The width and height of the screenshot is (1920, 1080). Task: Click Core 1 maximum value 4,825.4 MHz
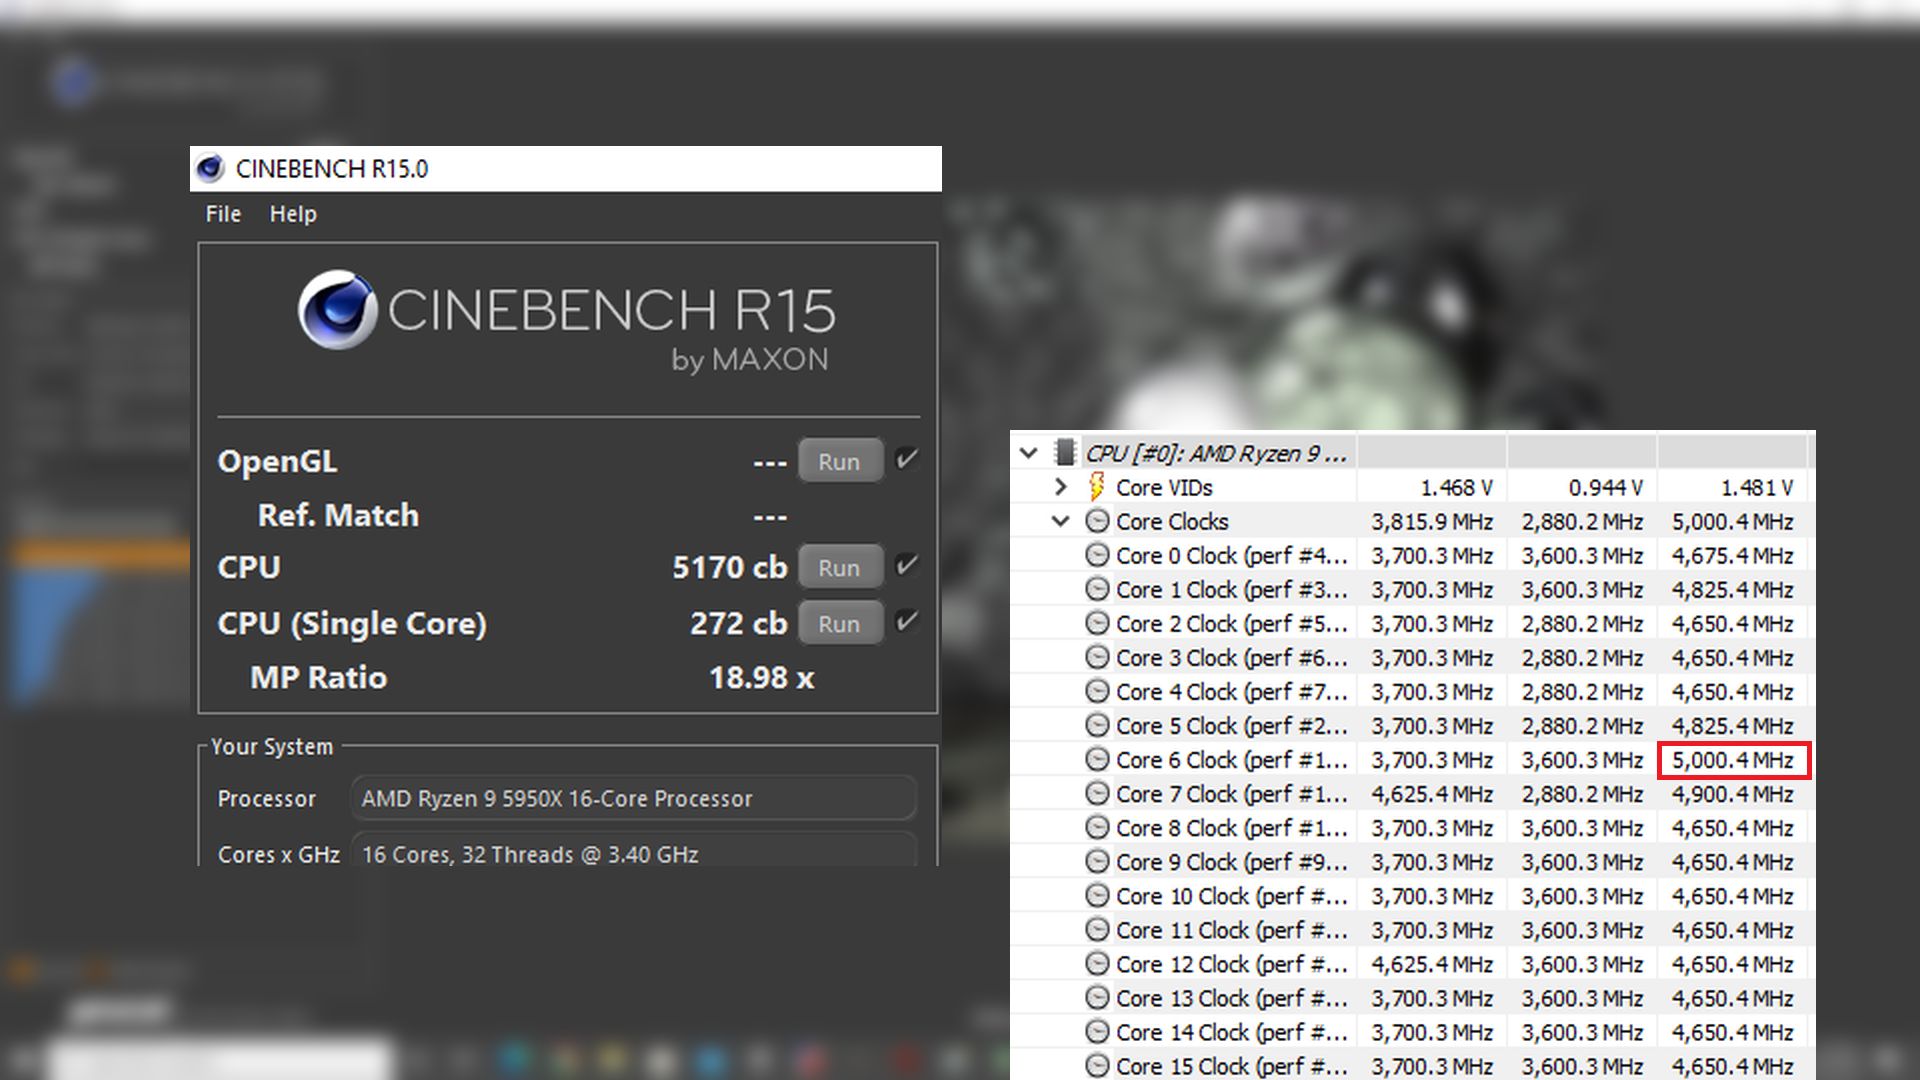click(1733, 590)
